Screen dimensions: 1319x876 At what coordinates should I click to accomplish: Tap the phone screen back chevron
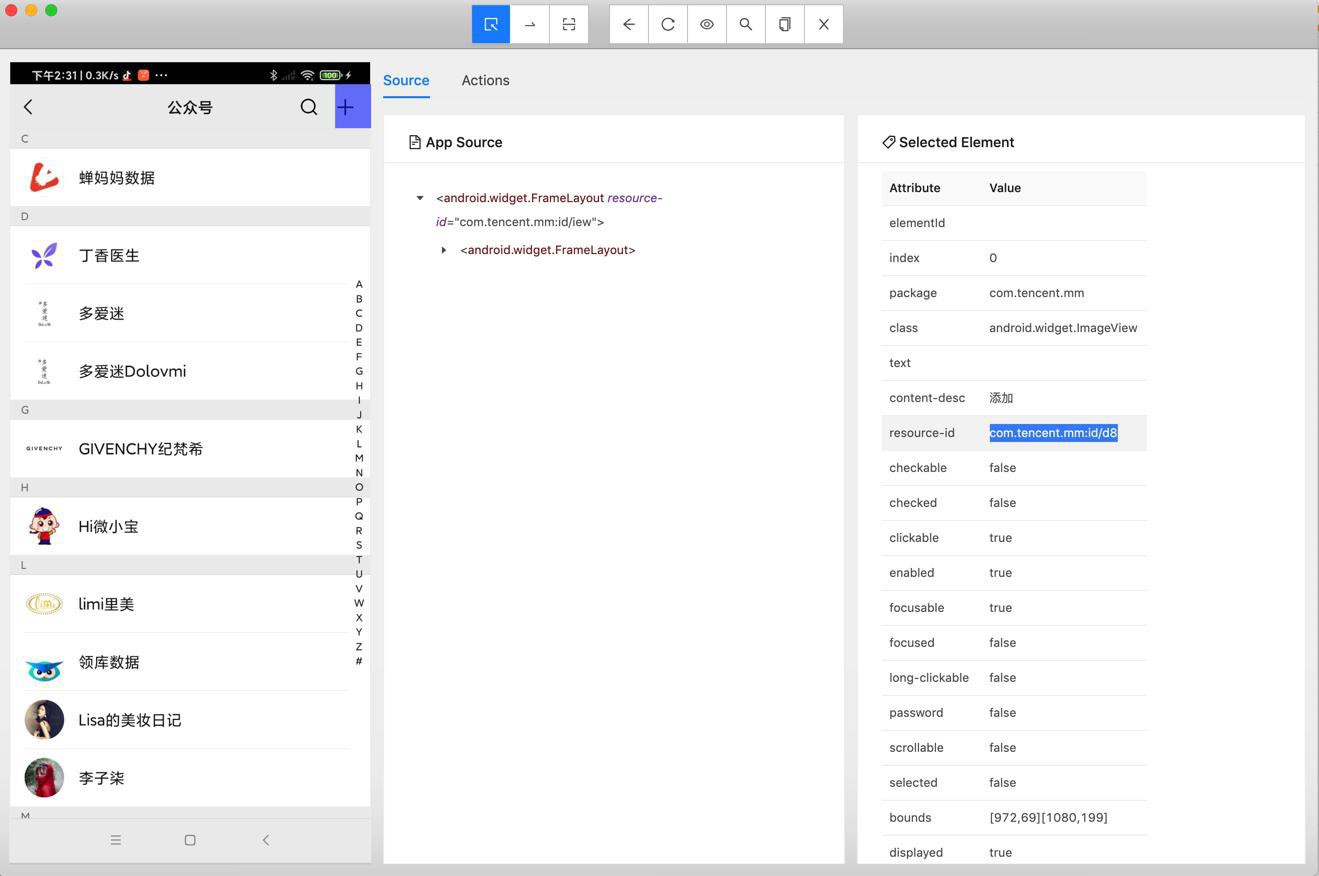pyautogui.click(x=28, y=107)
